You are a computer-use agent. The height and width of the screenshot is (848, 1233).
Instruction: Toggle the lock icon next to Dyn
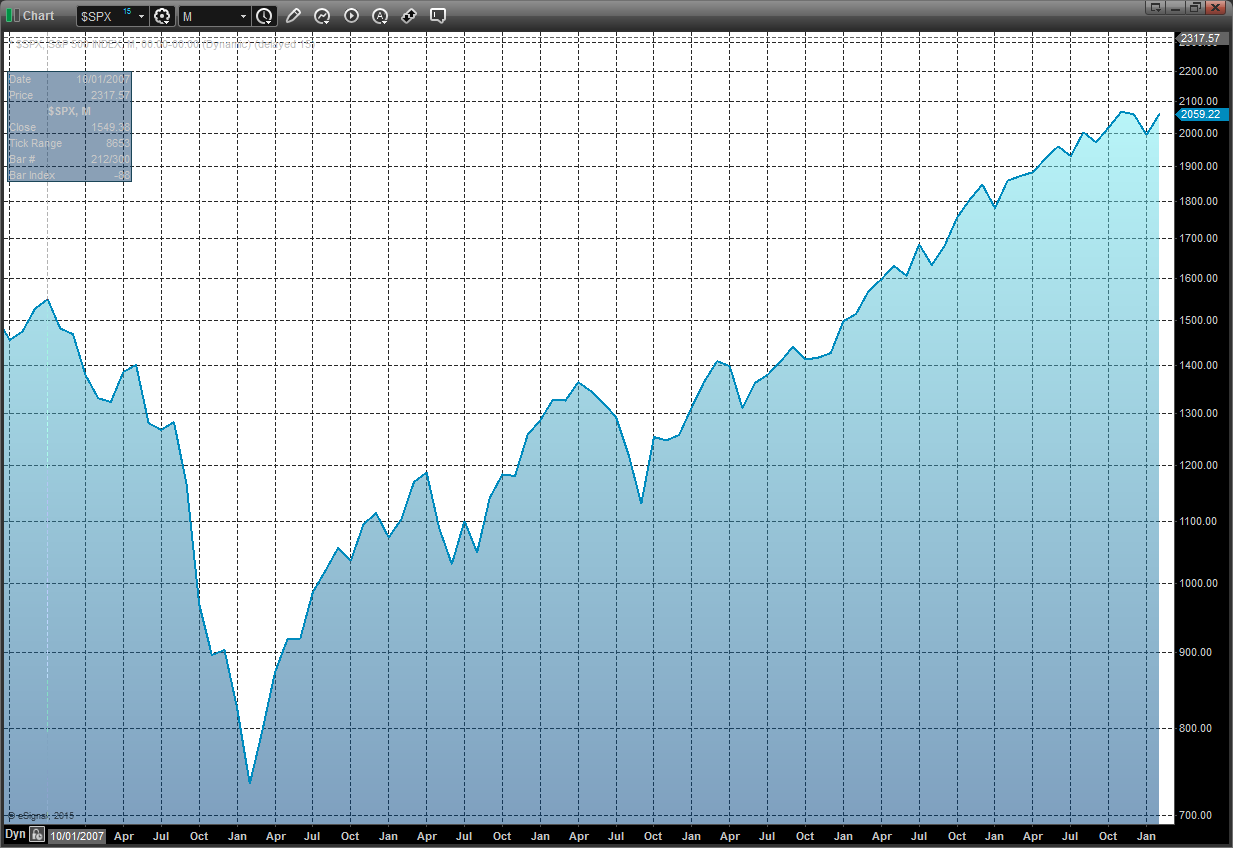(37, 834)
